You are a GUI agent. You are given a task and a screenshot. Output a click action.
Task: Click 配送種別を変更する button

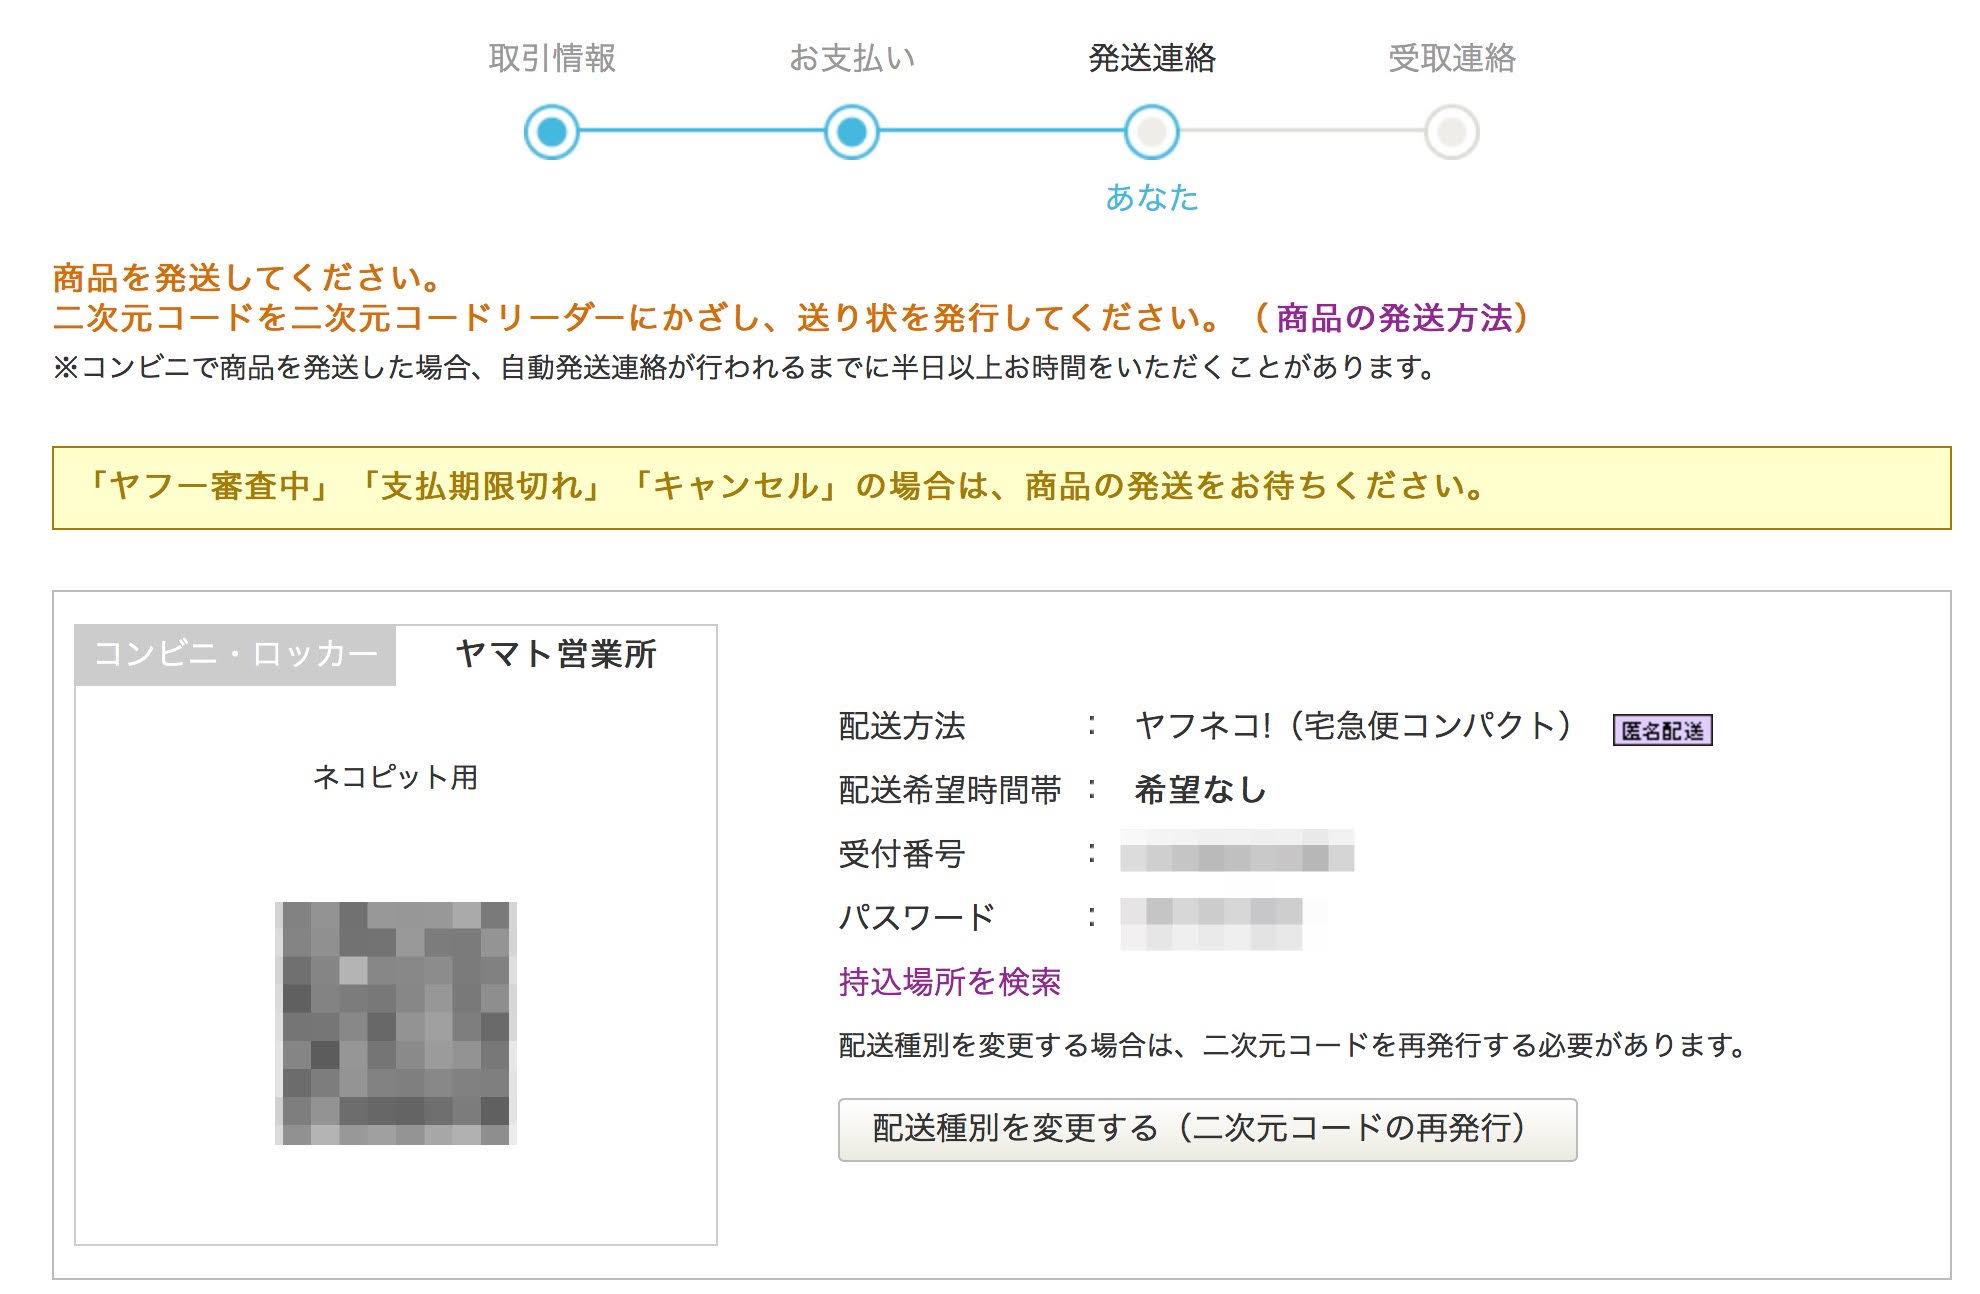[x=1207, y=1129]
